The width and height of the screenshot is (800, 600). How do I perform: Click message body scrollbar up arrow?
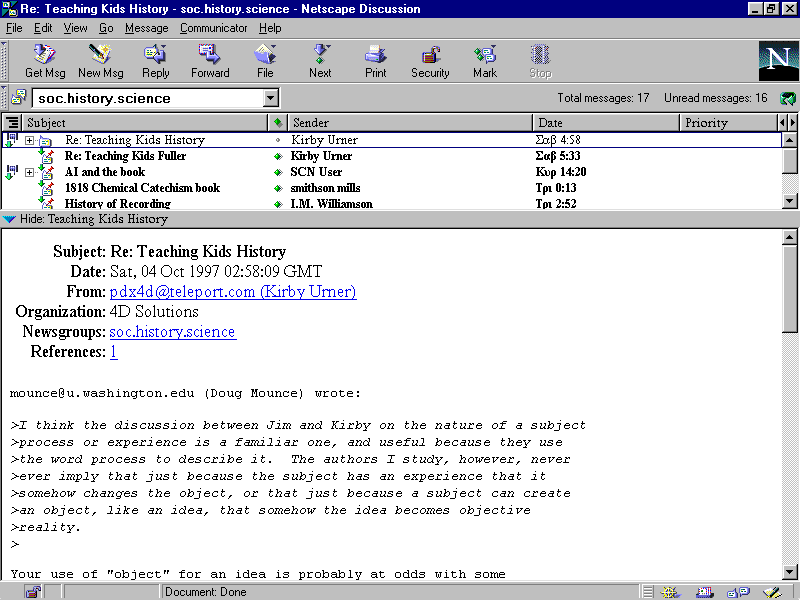coord(789,238)
